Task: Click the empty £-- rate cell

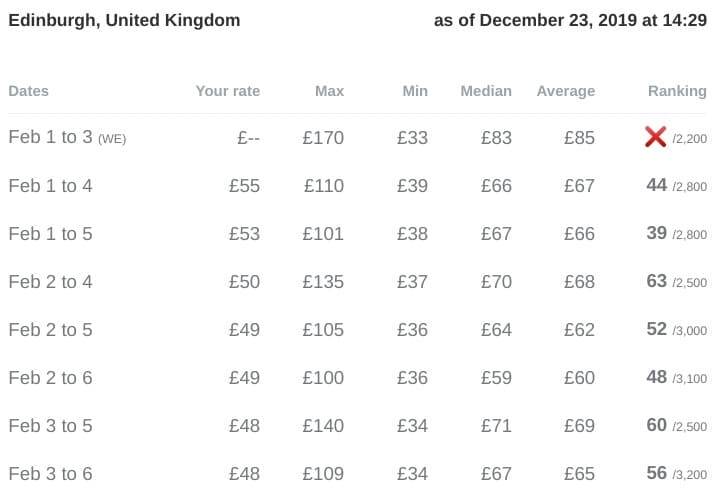Action: pos(248,138)
